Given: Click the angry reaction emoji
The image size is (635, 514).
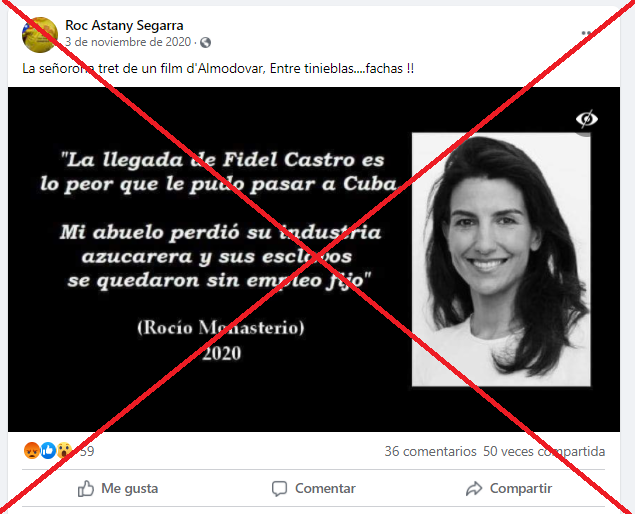Looking at the screenshot, I should click(32, 450).
